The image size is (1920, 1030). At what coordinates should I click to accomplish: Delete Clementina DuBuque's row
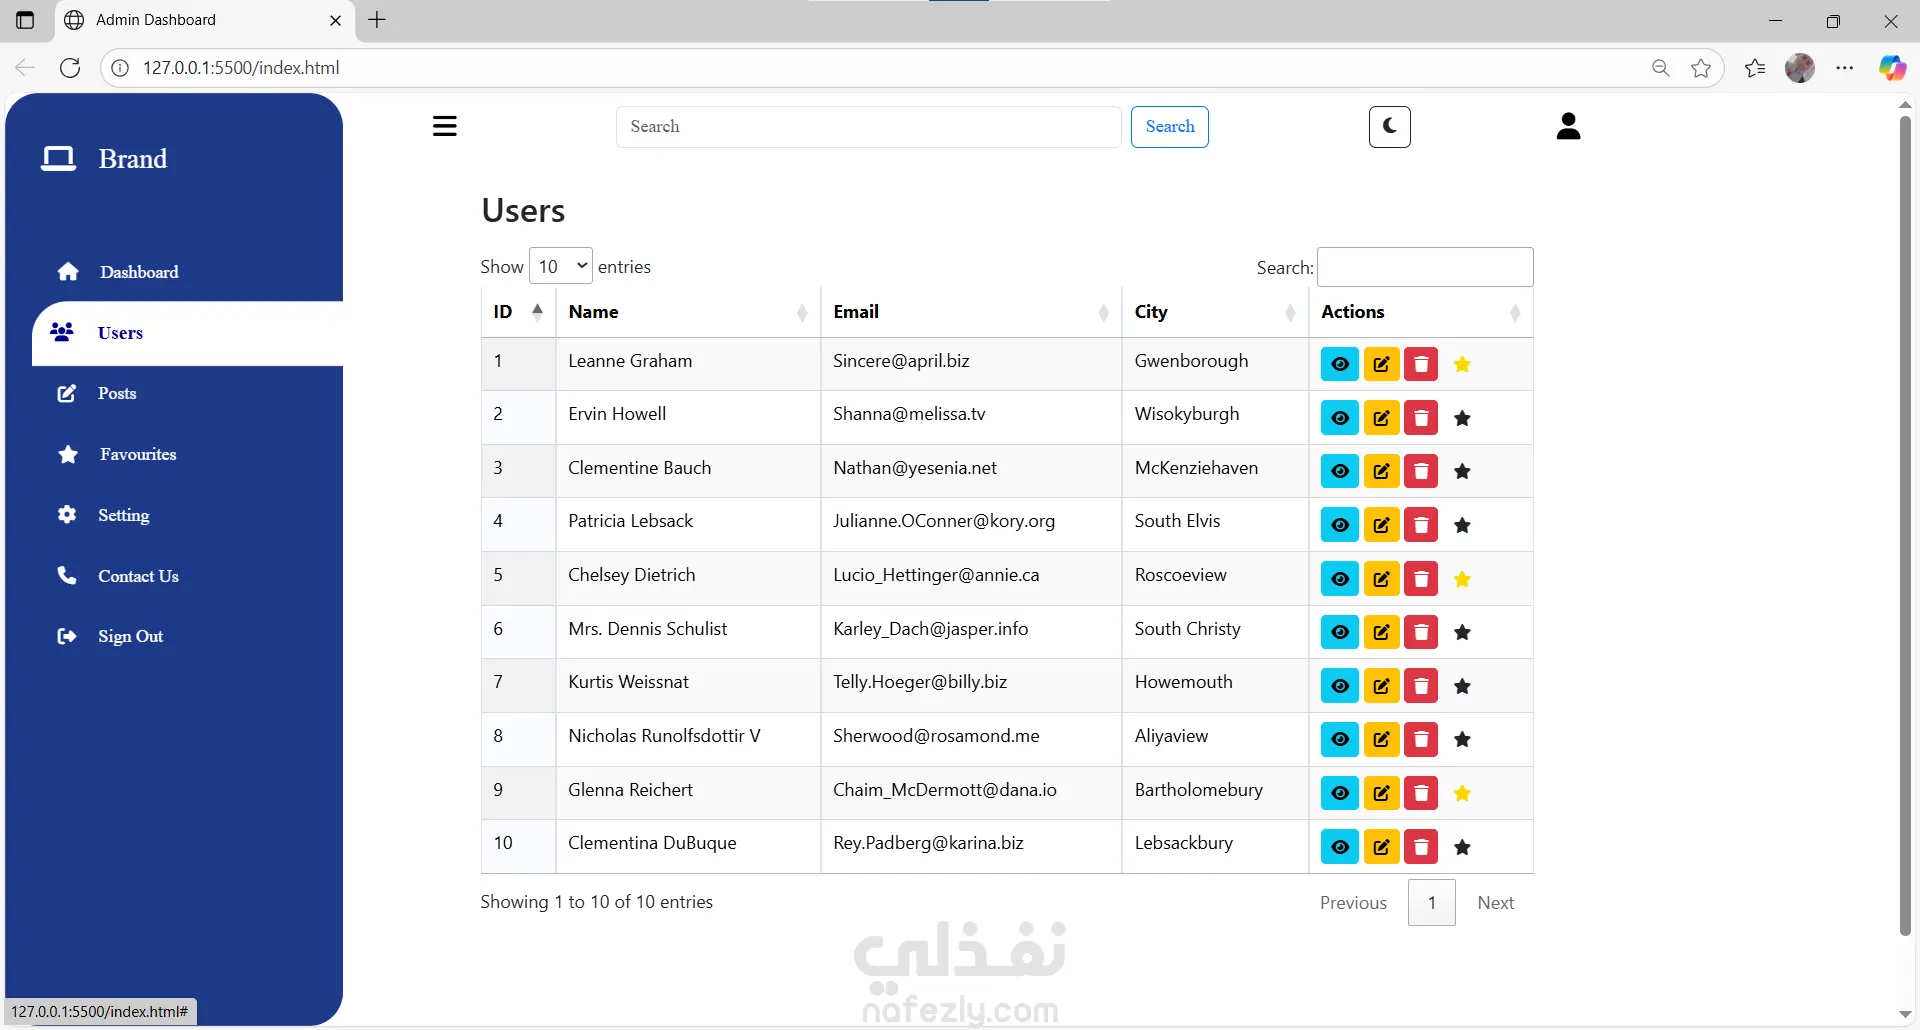(1421, 847)
